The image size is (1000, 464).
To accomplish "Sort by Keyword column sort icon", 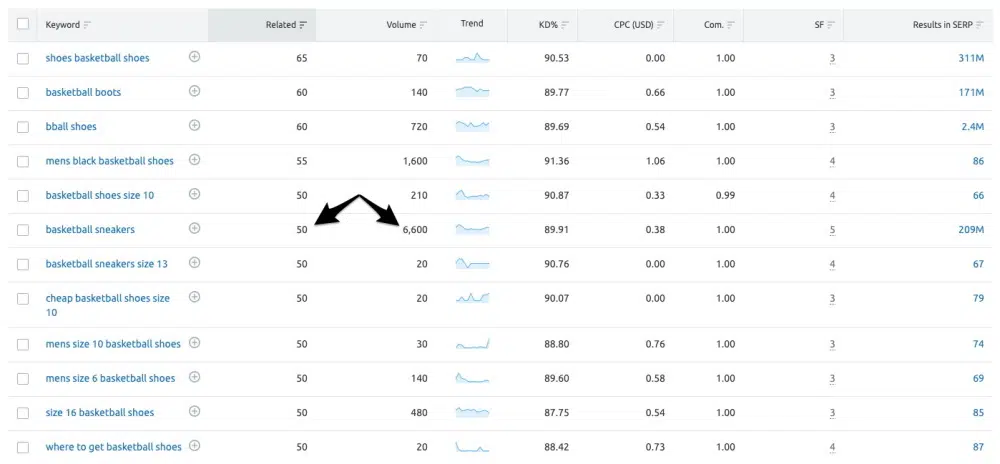I will pos(87,25).
